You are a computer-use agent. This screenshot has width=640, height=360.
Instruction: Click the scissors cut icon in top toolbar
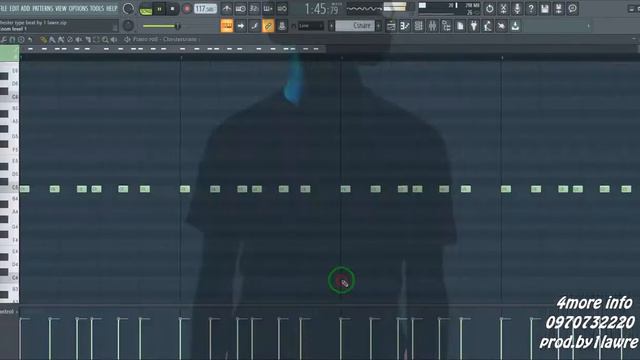point(503,9)
